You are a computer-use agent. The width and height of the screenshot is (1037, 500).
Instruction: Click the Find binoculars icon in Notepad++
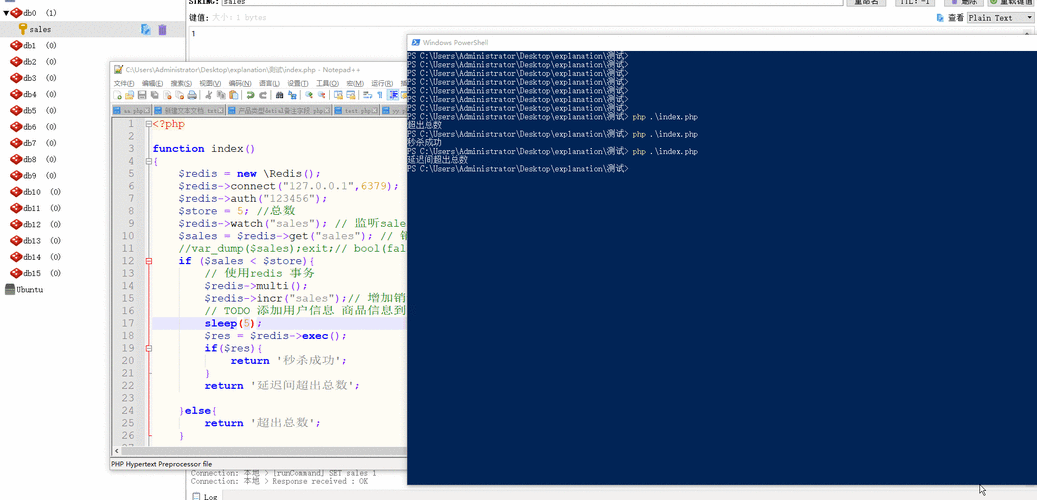(x=279, y=95)
